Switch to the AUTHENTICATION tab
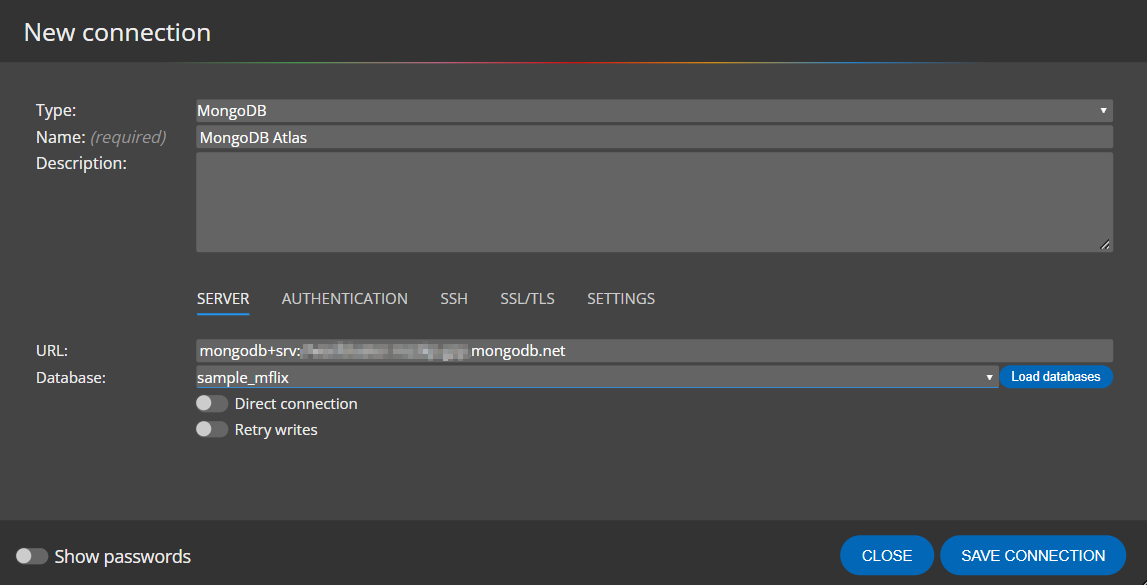The width and height of the screenshot is (1147, 585). tap(344, 298)
